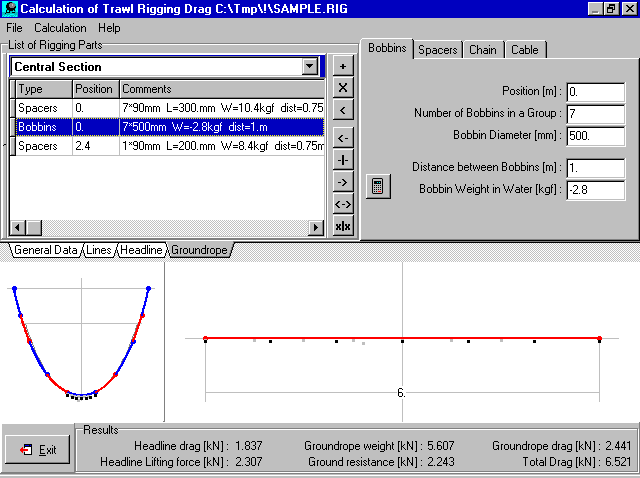This screenshot has width=640, height=478.
Task: Switch to the Cable tab
Action: click(525, 50)
